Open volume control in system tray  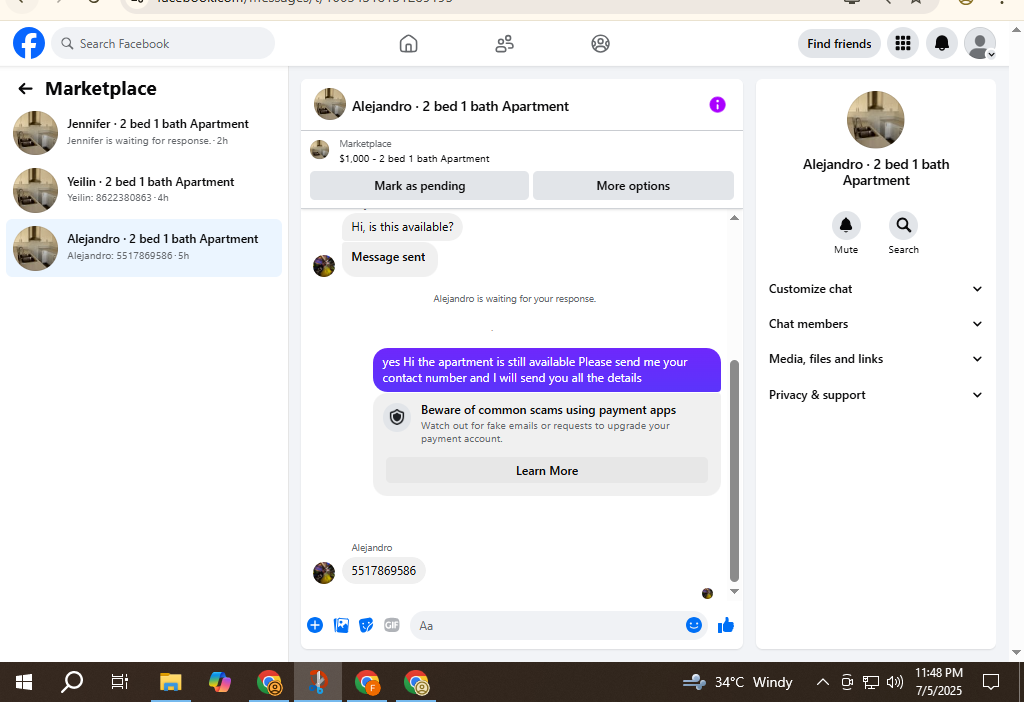[x=895, y=682]
